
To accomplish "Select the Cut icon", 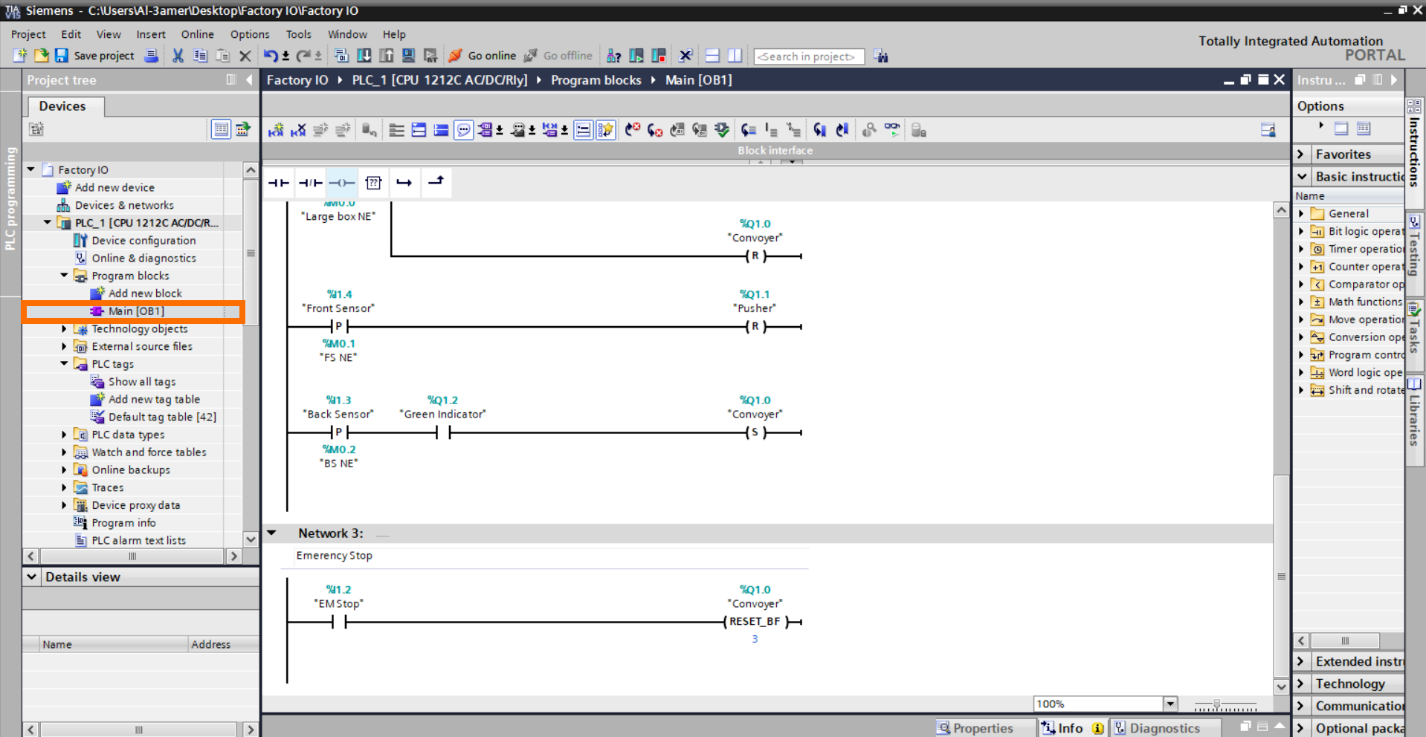I will click(x=179, y=56).
